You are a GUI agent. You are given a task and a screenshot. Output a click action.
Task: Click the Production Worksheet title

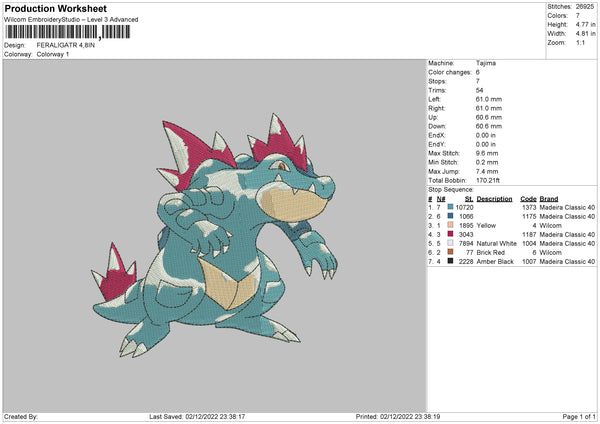tap(55, 8)
